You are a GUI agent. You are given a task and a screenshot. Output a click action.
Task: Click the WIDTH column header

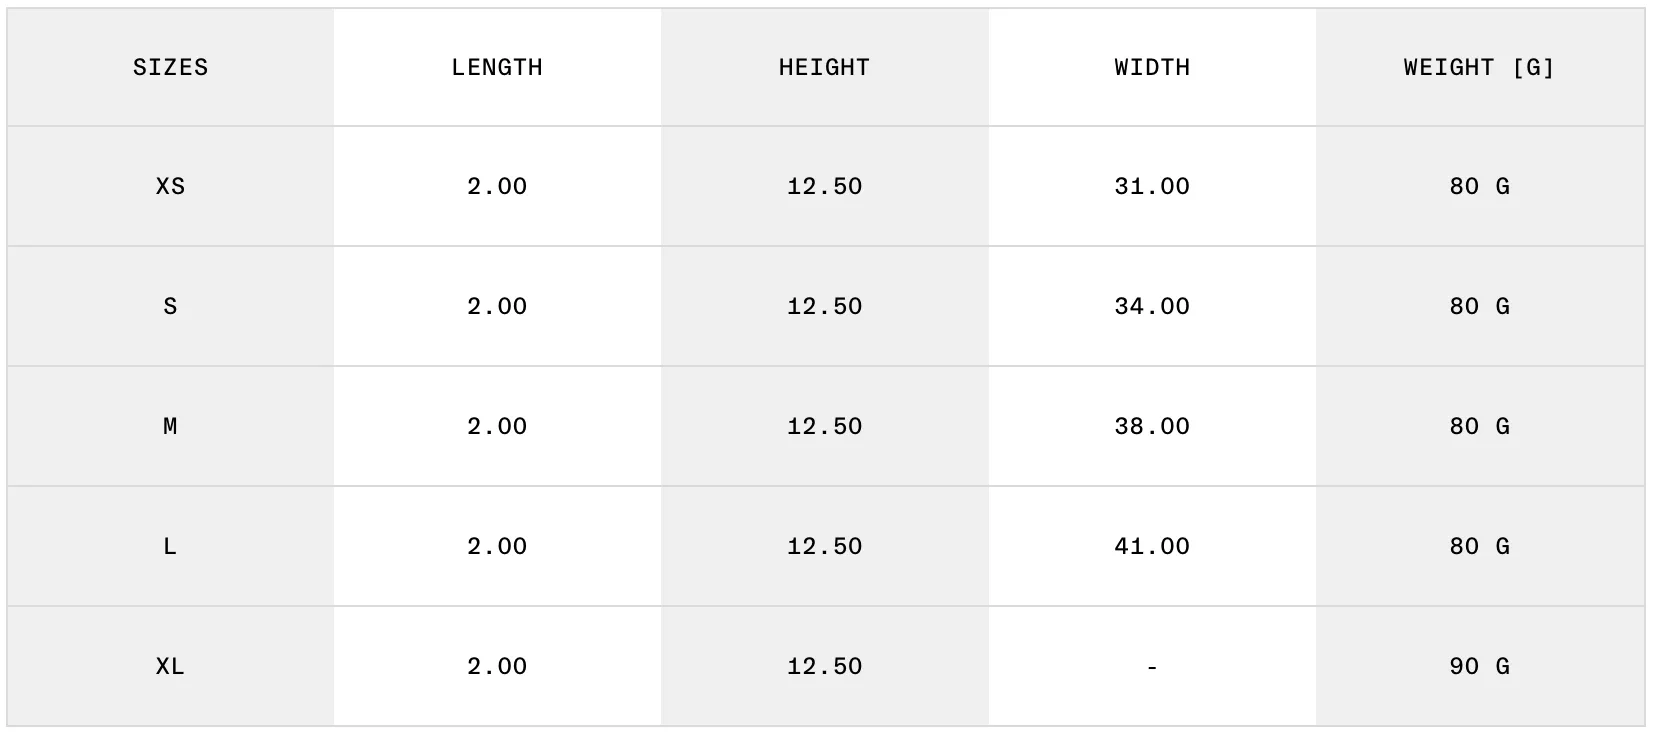[1152, 67]
